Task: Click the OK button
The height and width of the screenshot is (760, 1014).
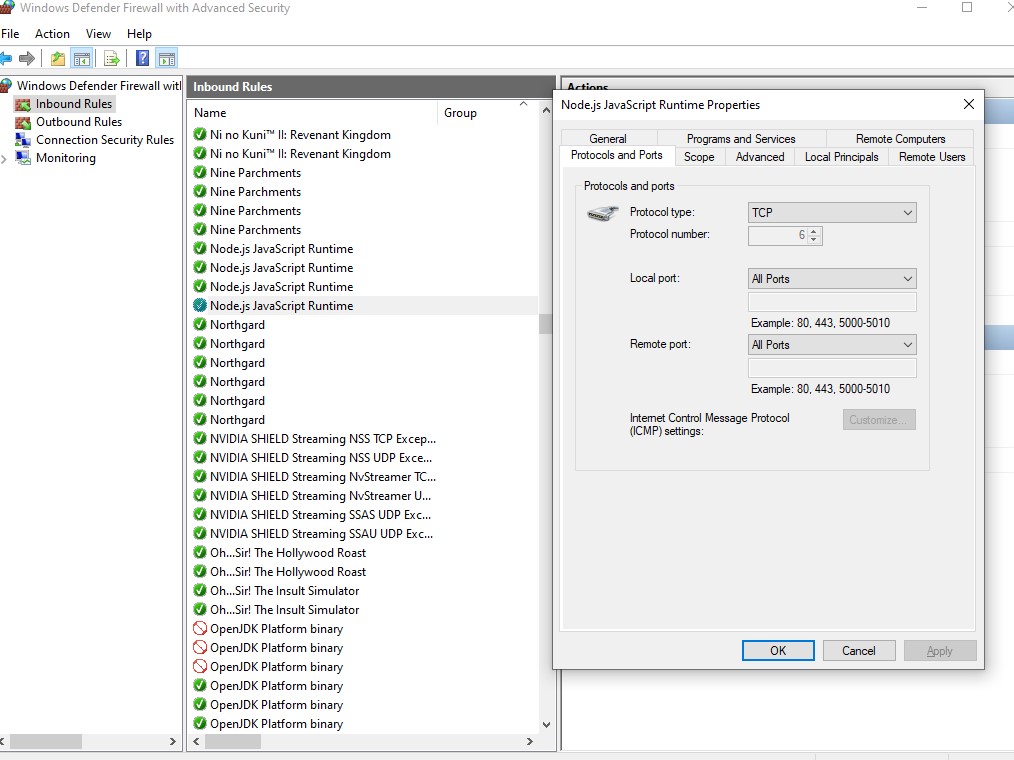Action: tap(778, 651)
